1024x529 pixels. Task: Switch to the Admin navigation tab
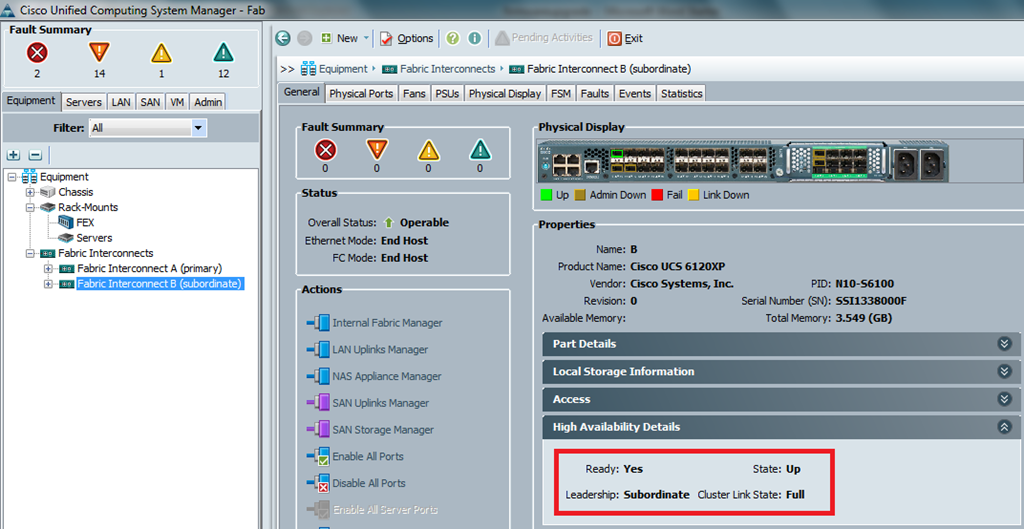pyautogui.click(x=208, y=102)
